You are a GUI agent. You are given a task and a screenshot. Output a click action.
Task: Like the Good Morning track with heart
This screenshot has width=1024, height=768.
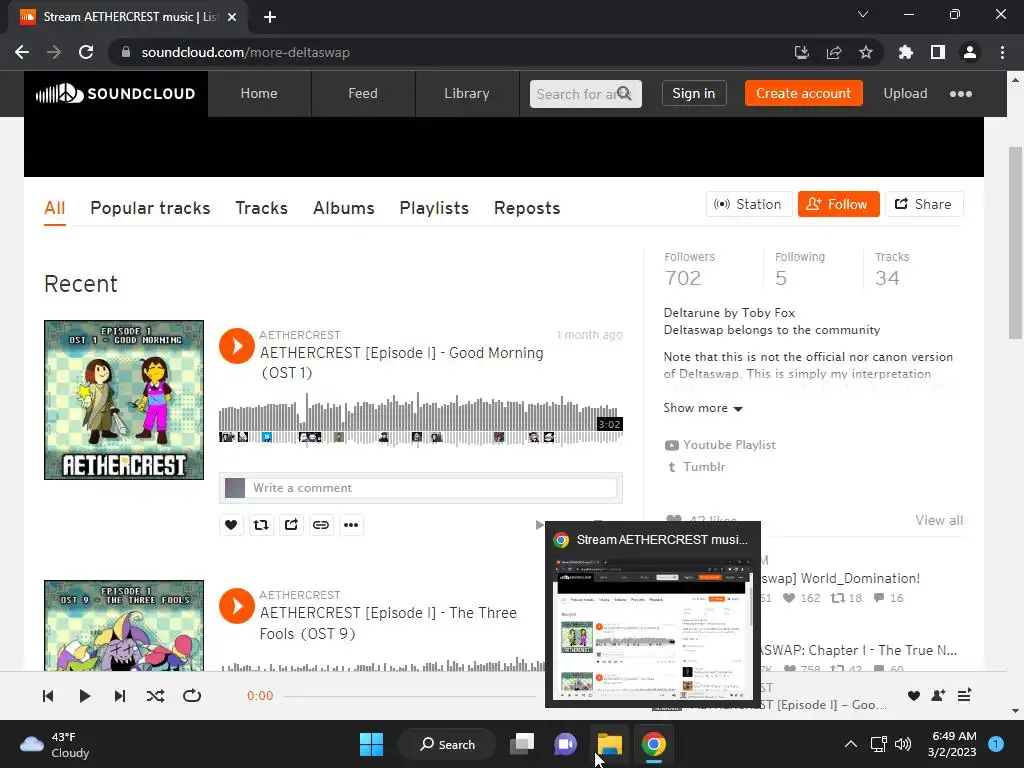tap(231, 524)
